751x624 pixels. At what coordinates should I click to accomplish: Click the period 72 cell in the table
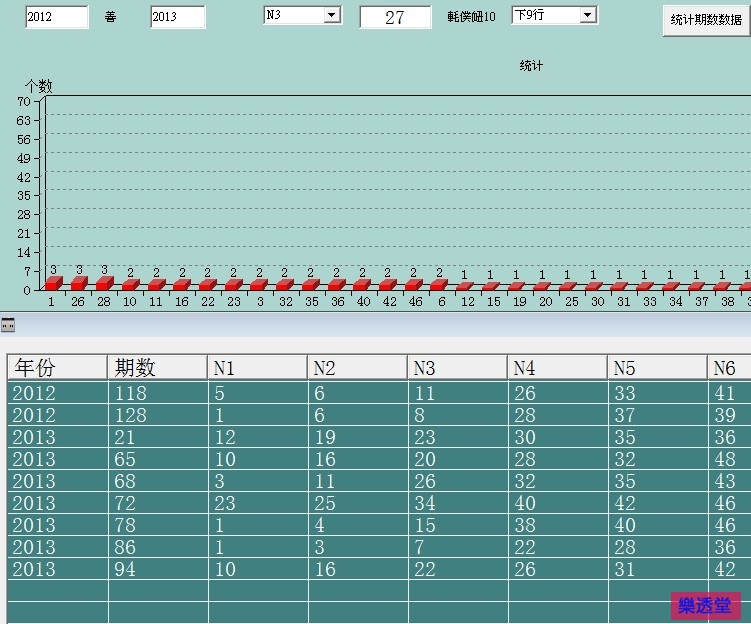(157, 503)
